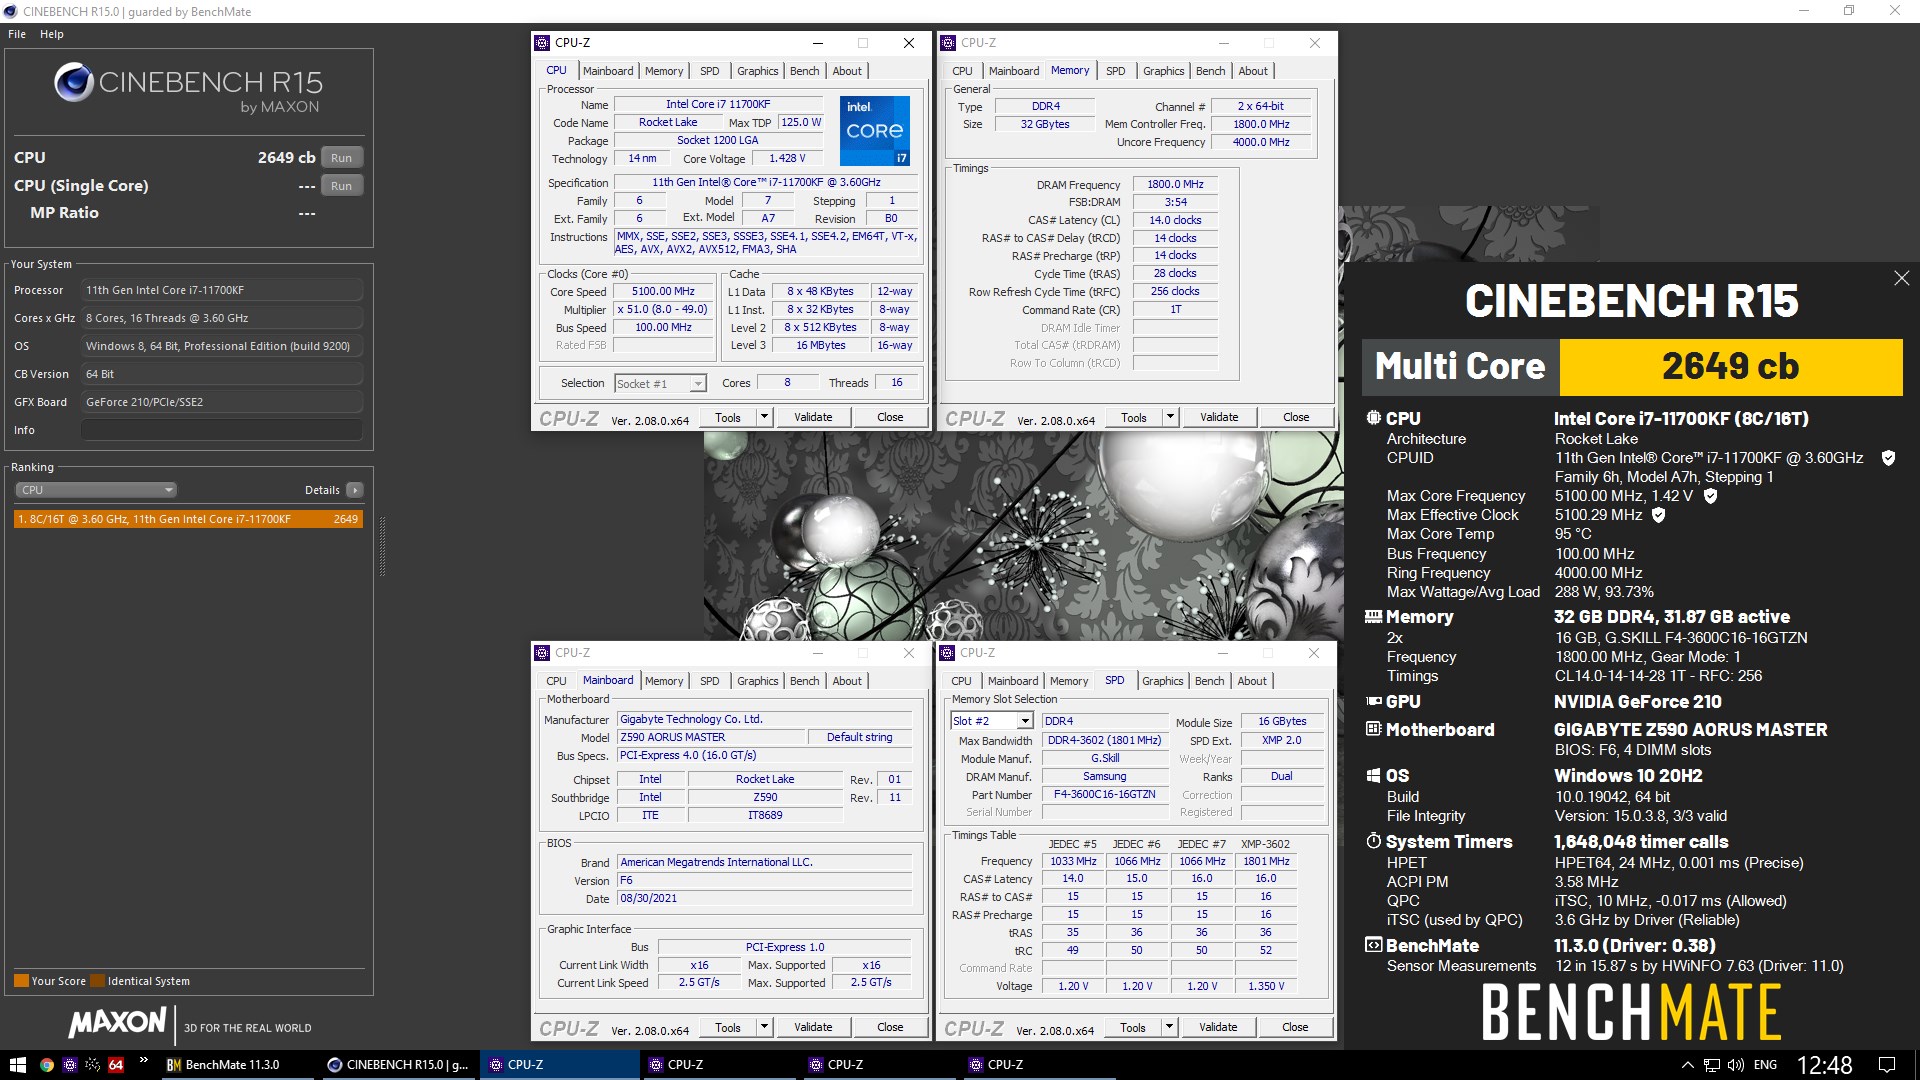
Task: Run the CPU (Single Core) benchmark
Action: [x=342, y=186]
